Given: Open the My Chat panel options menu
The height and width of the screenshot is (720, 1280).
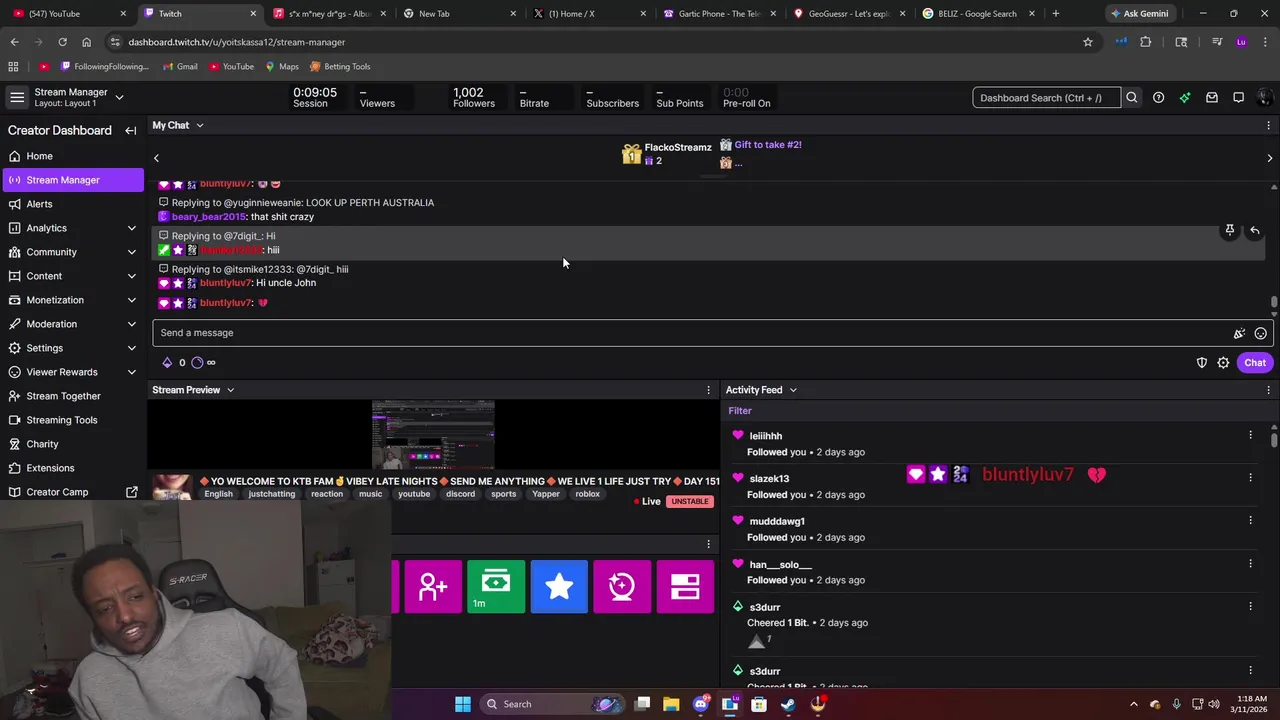Looking at the screenshot, I should (1269, 125).
